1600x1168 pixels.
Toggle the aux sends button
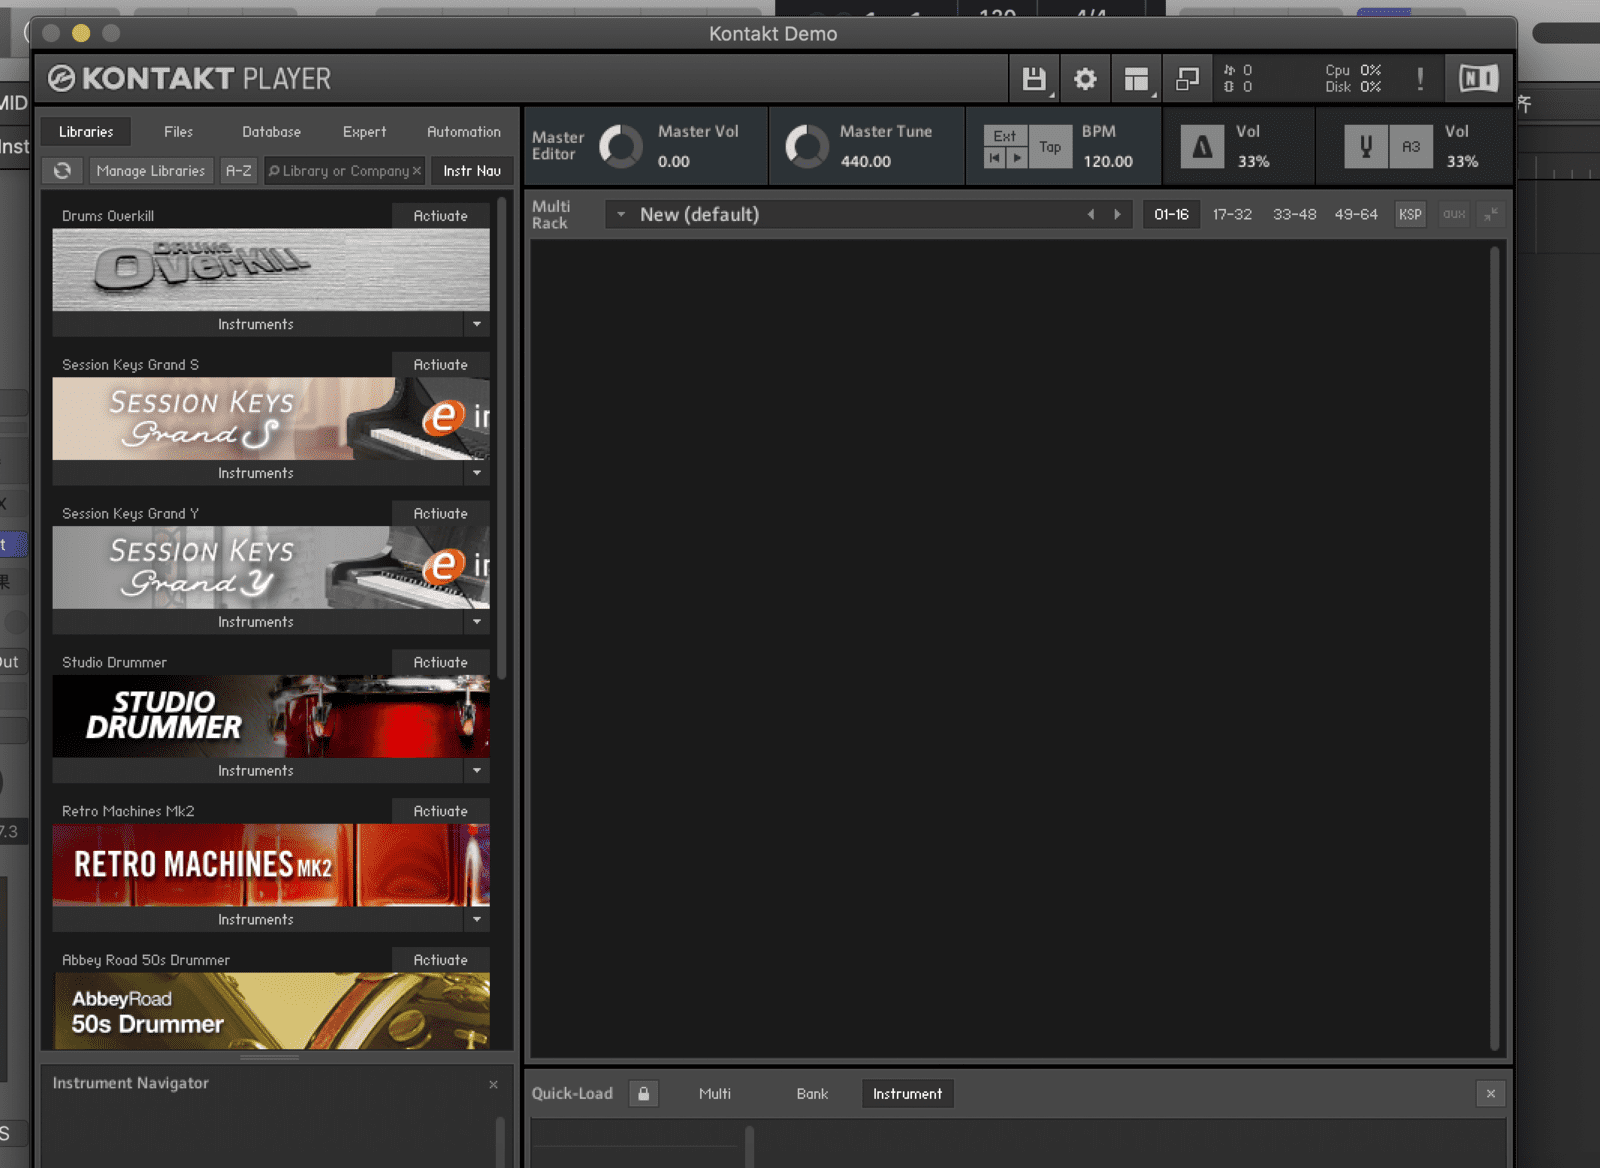1454,215
